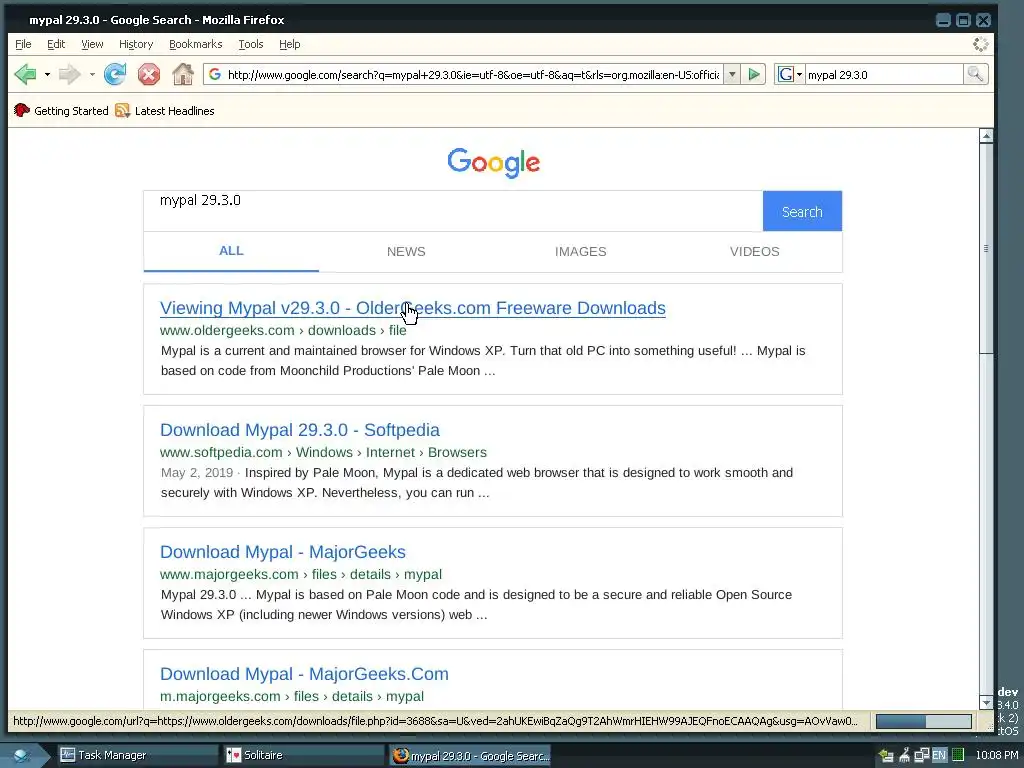The height and width of the screenshot is (768, 1024).
Task: Click the green Back arrow
Action: coord(25,74)
